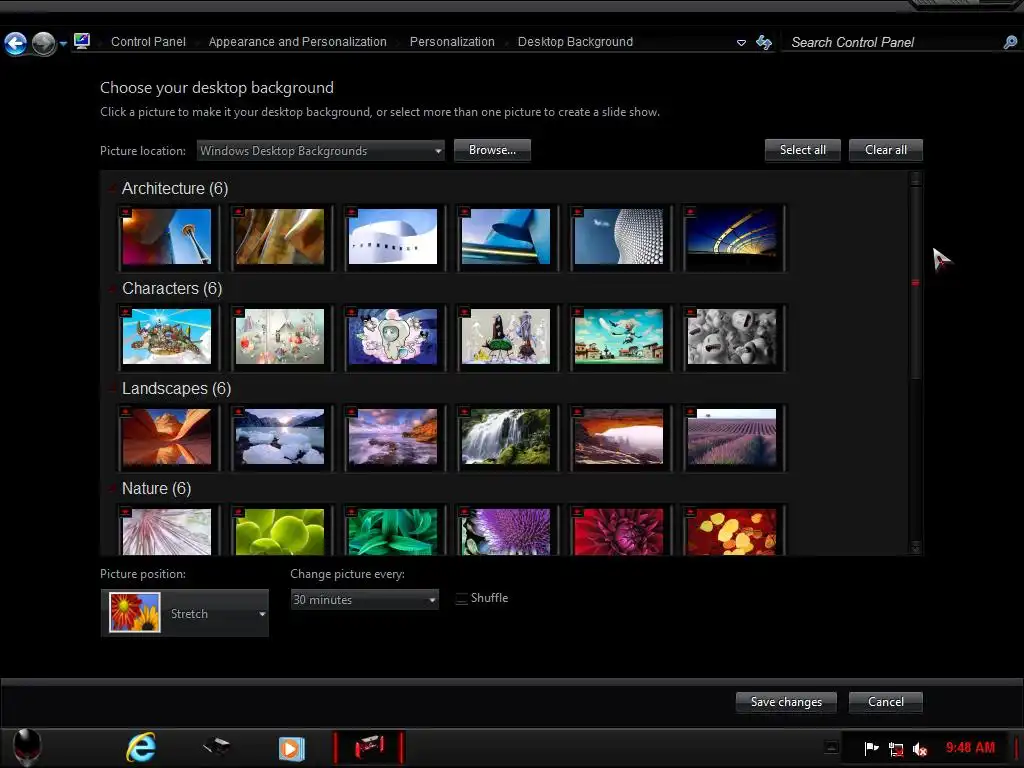Select Desktop Background breadcrumb
Viewport: 1024px width, 768px height.
[x=575, y=42]
